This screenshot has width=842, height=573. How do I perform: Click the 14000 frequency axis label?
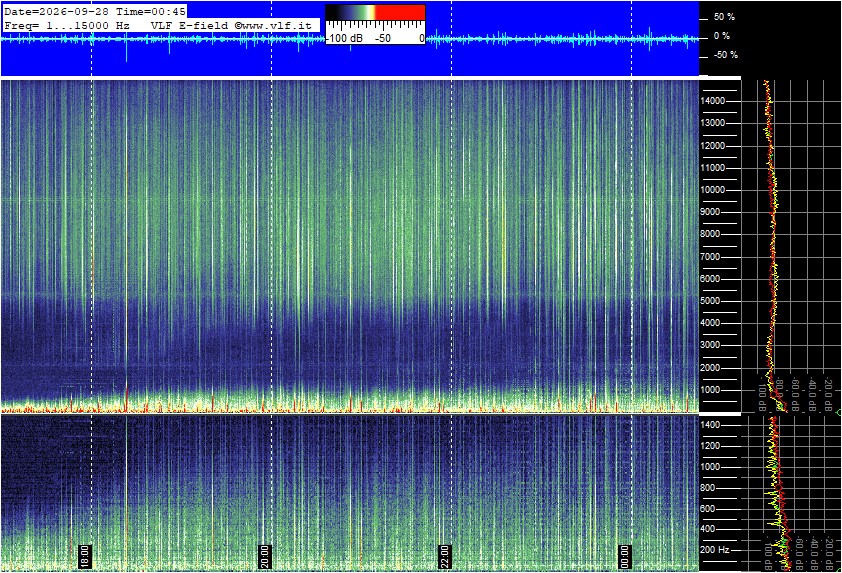pos(713,101)
